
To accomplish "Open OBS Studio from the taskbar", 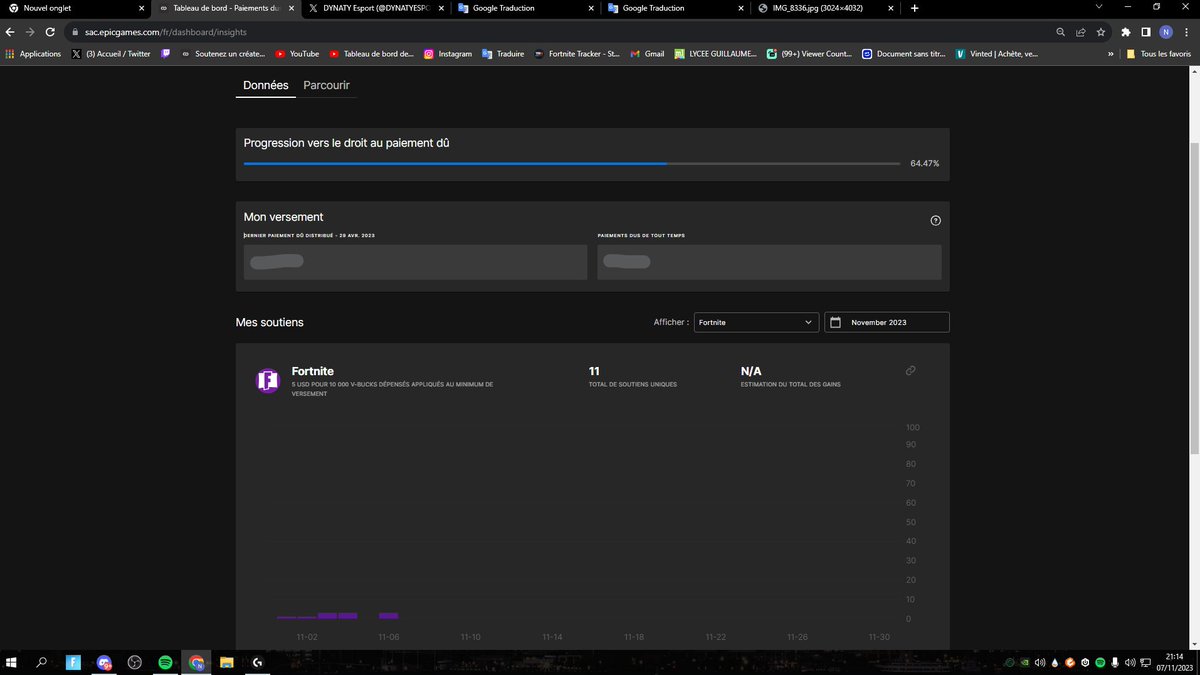I will [135, 662].
